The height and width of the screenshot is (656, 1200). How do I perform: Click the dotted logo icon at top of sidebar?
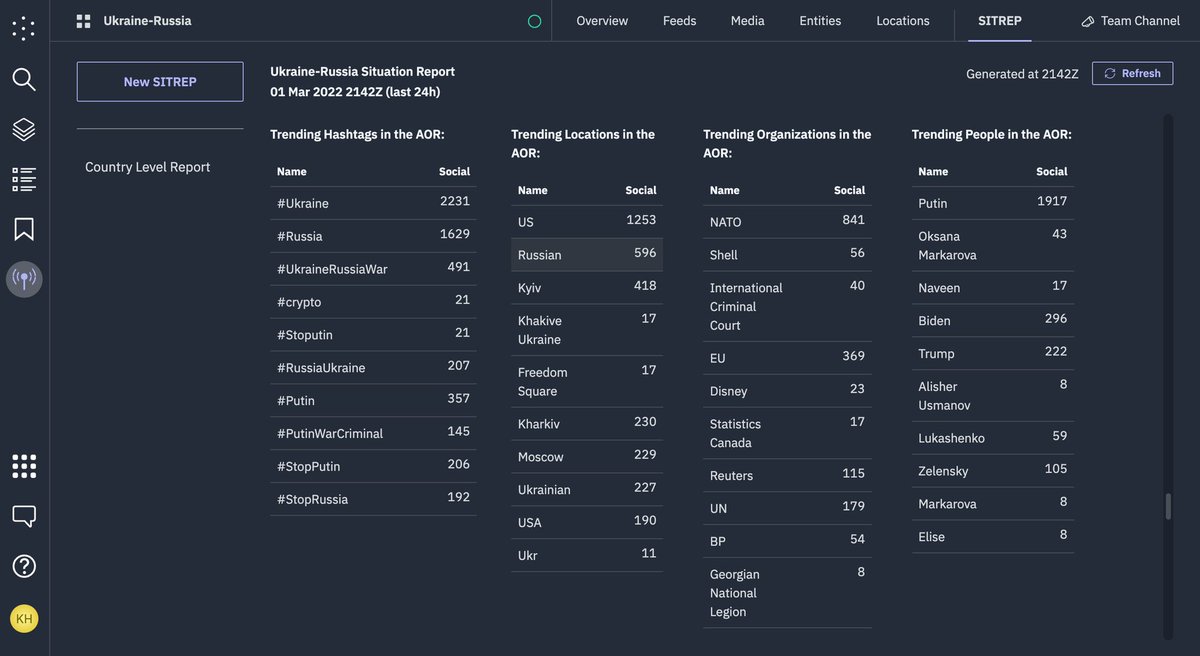tap(24, 28)
